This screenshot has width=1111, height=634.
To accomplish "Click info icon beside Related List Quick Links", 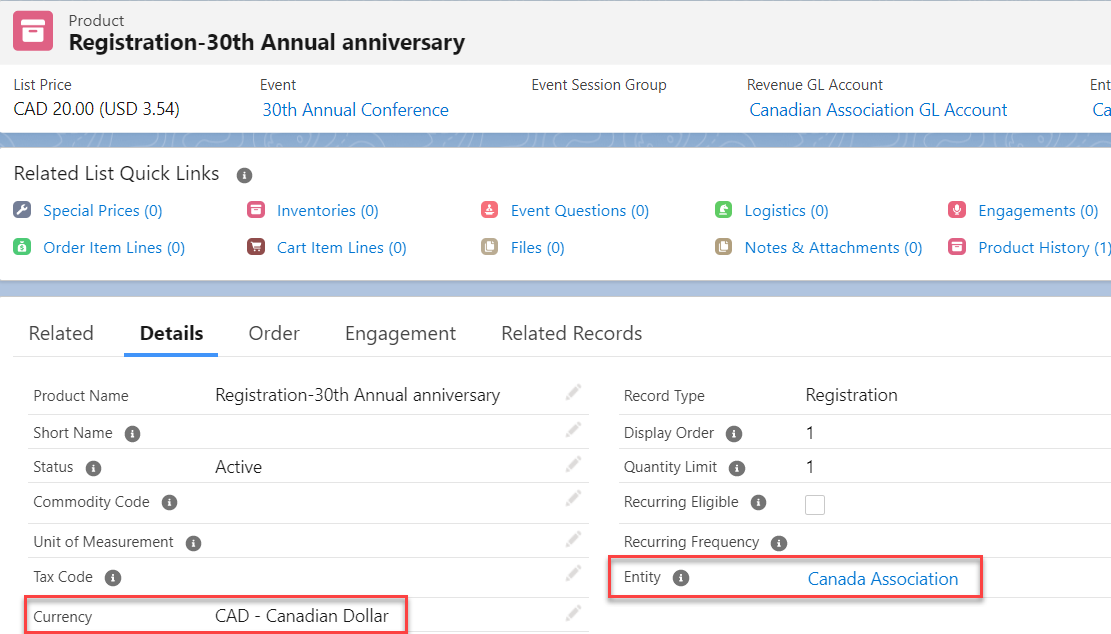I will coord(244,175).
